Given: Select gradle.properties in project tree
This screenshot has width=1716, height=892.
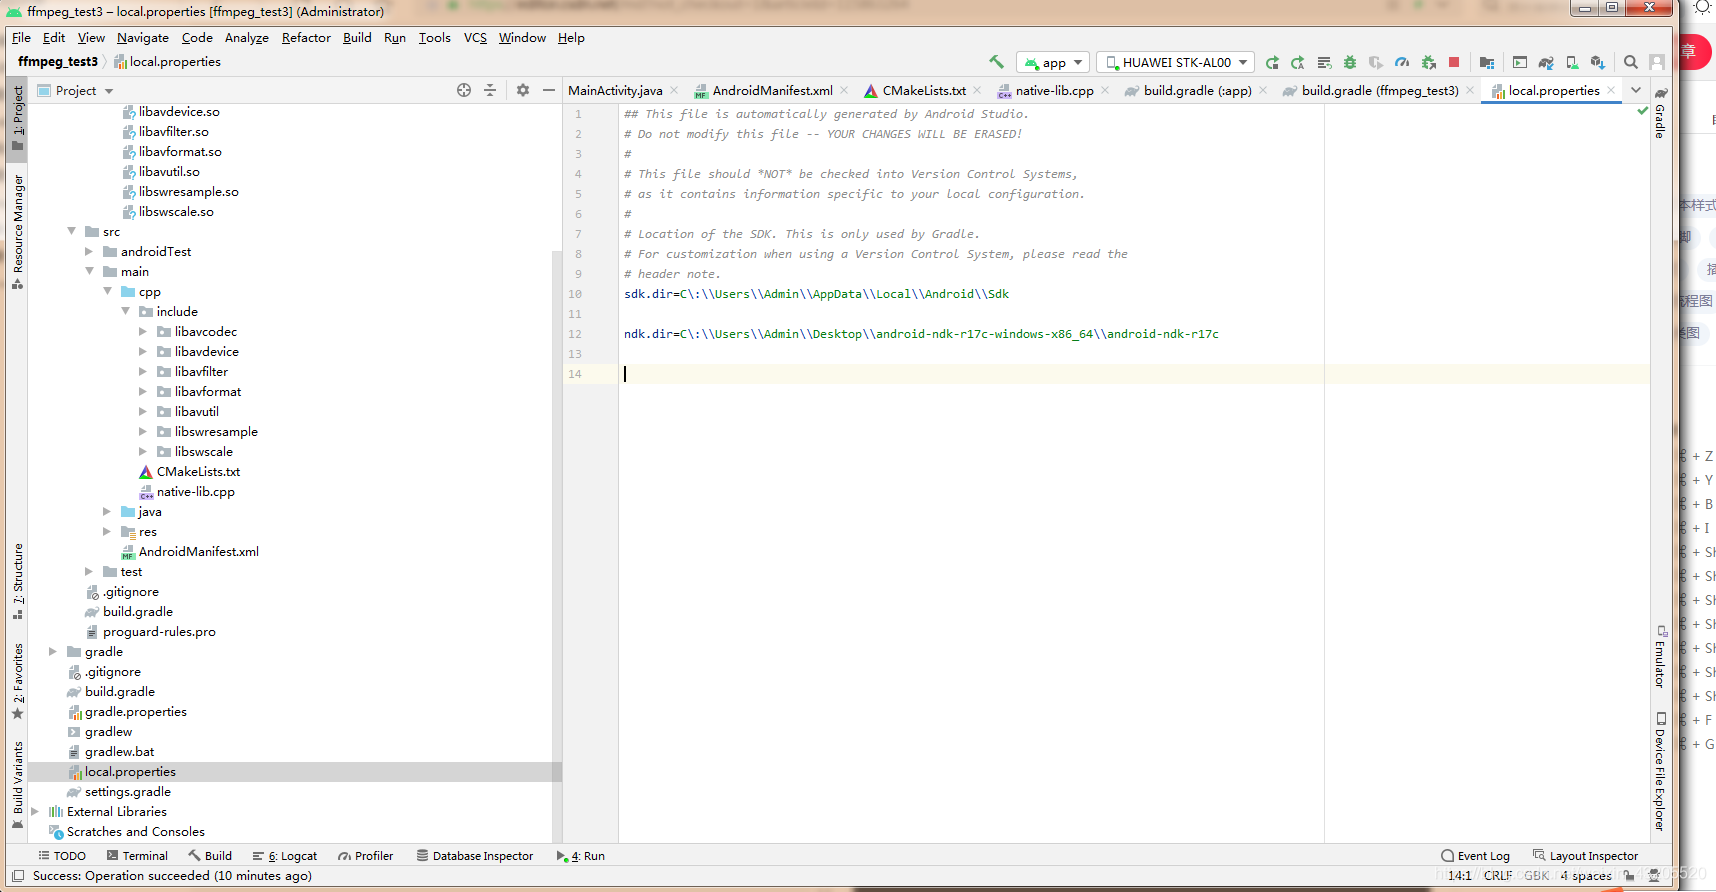Looking at the screenshot, I should [135, 711].
